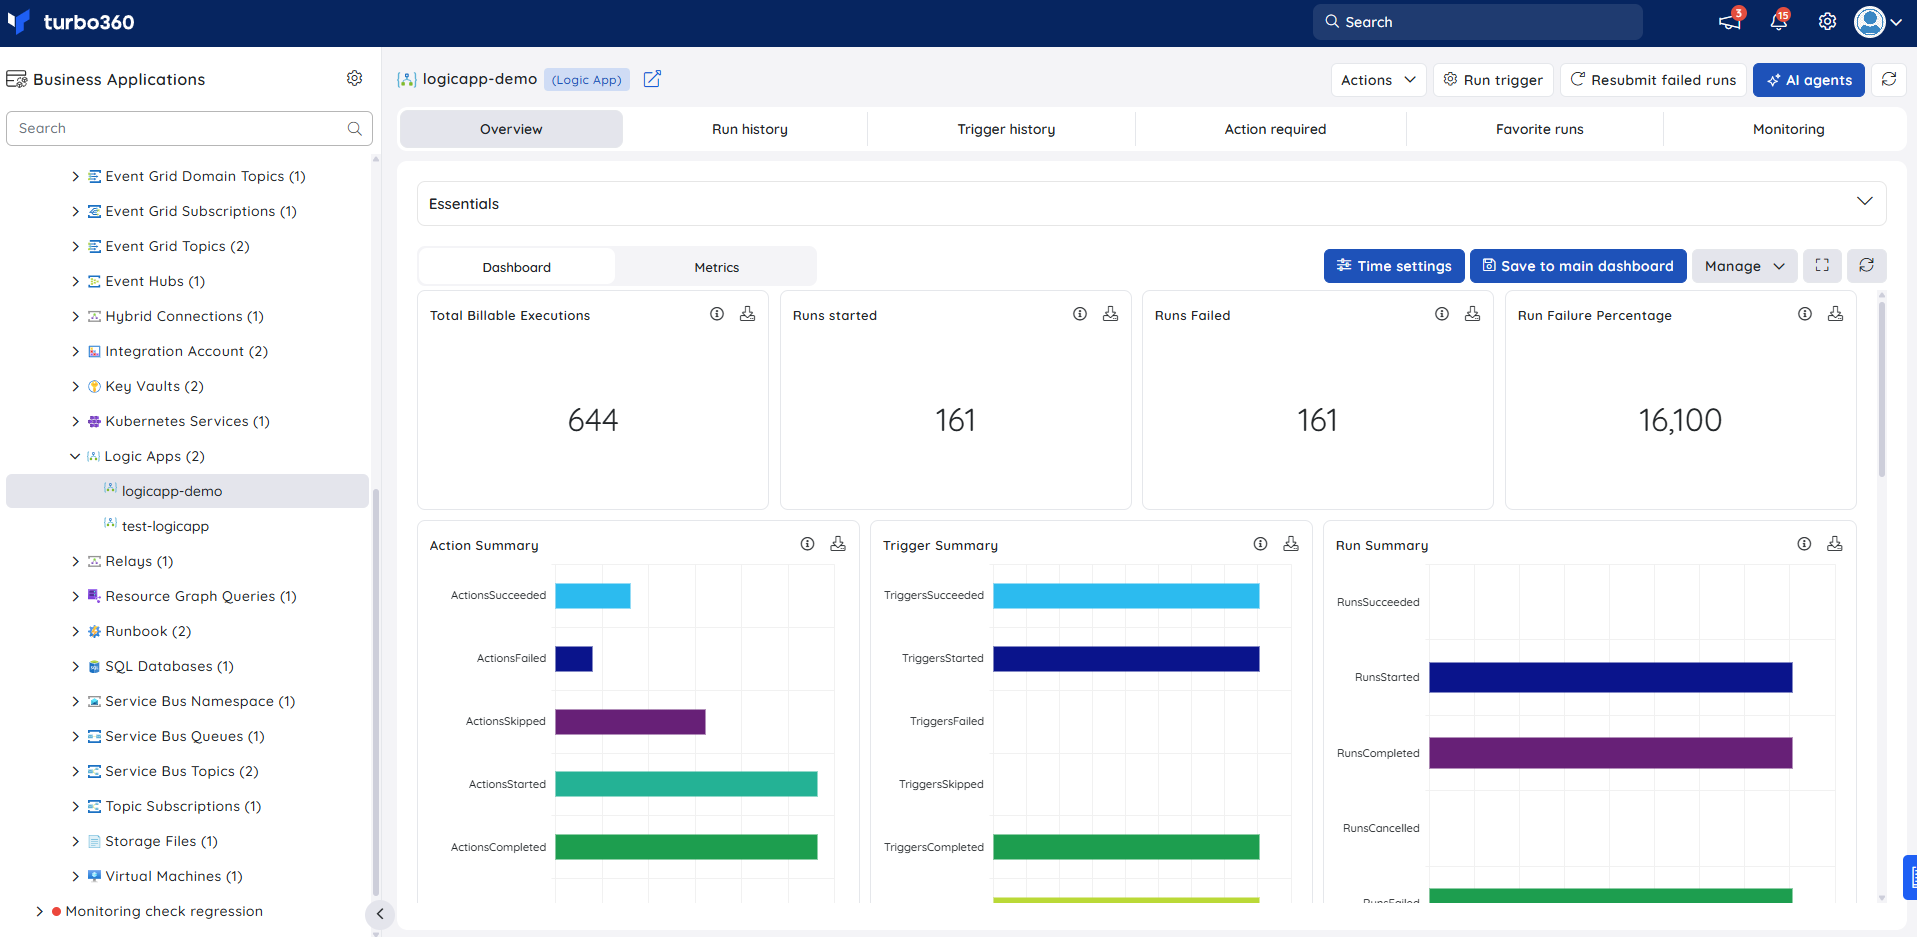Select the Dashboard view tab

tap(516, 267)
